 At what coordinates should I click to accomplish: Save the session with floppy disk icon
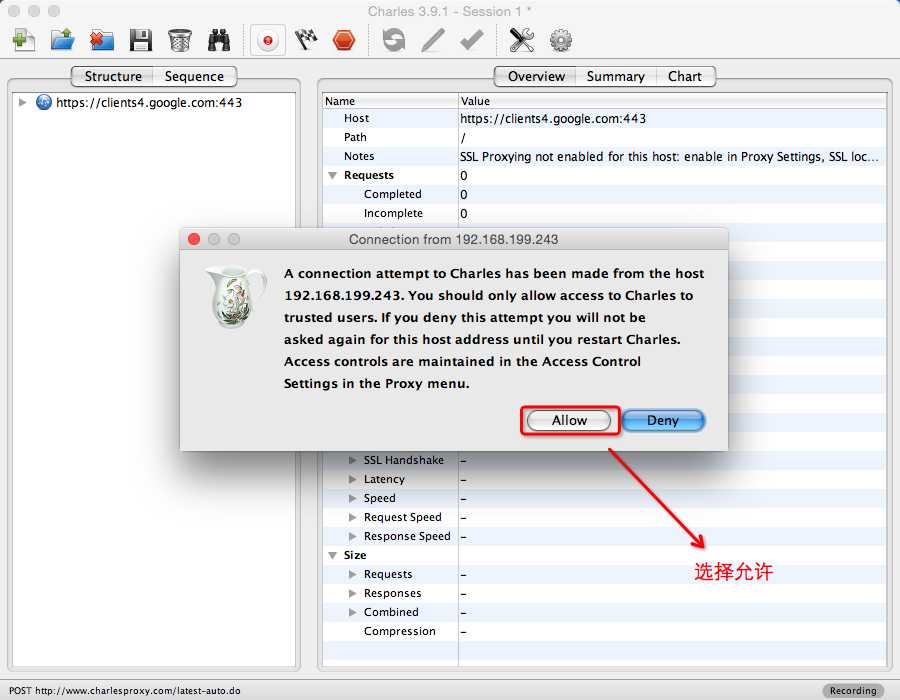(x=141, y=41)
